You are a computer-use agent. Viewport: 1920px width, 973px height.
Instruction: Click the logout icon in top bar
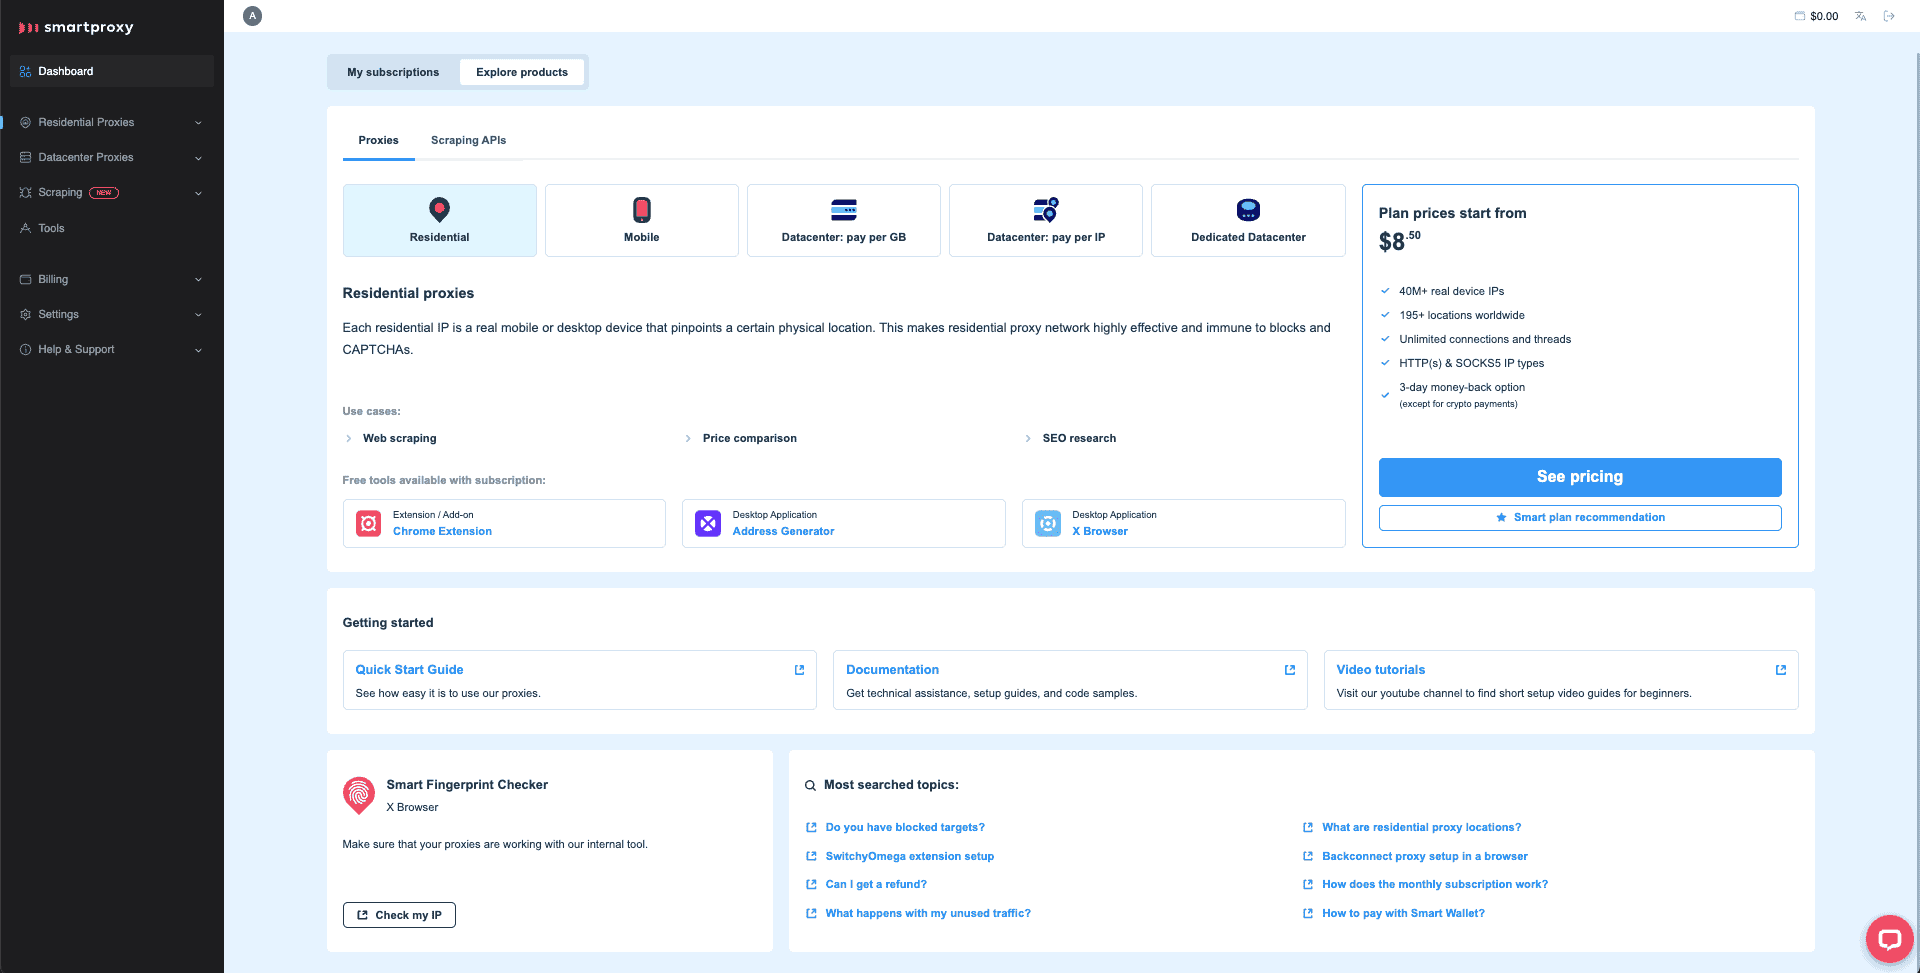coord(1889,16)
